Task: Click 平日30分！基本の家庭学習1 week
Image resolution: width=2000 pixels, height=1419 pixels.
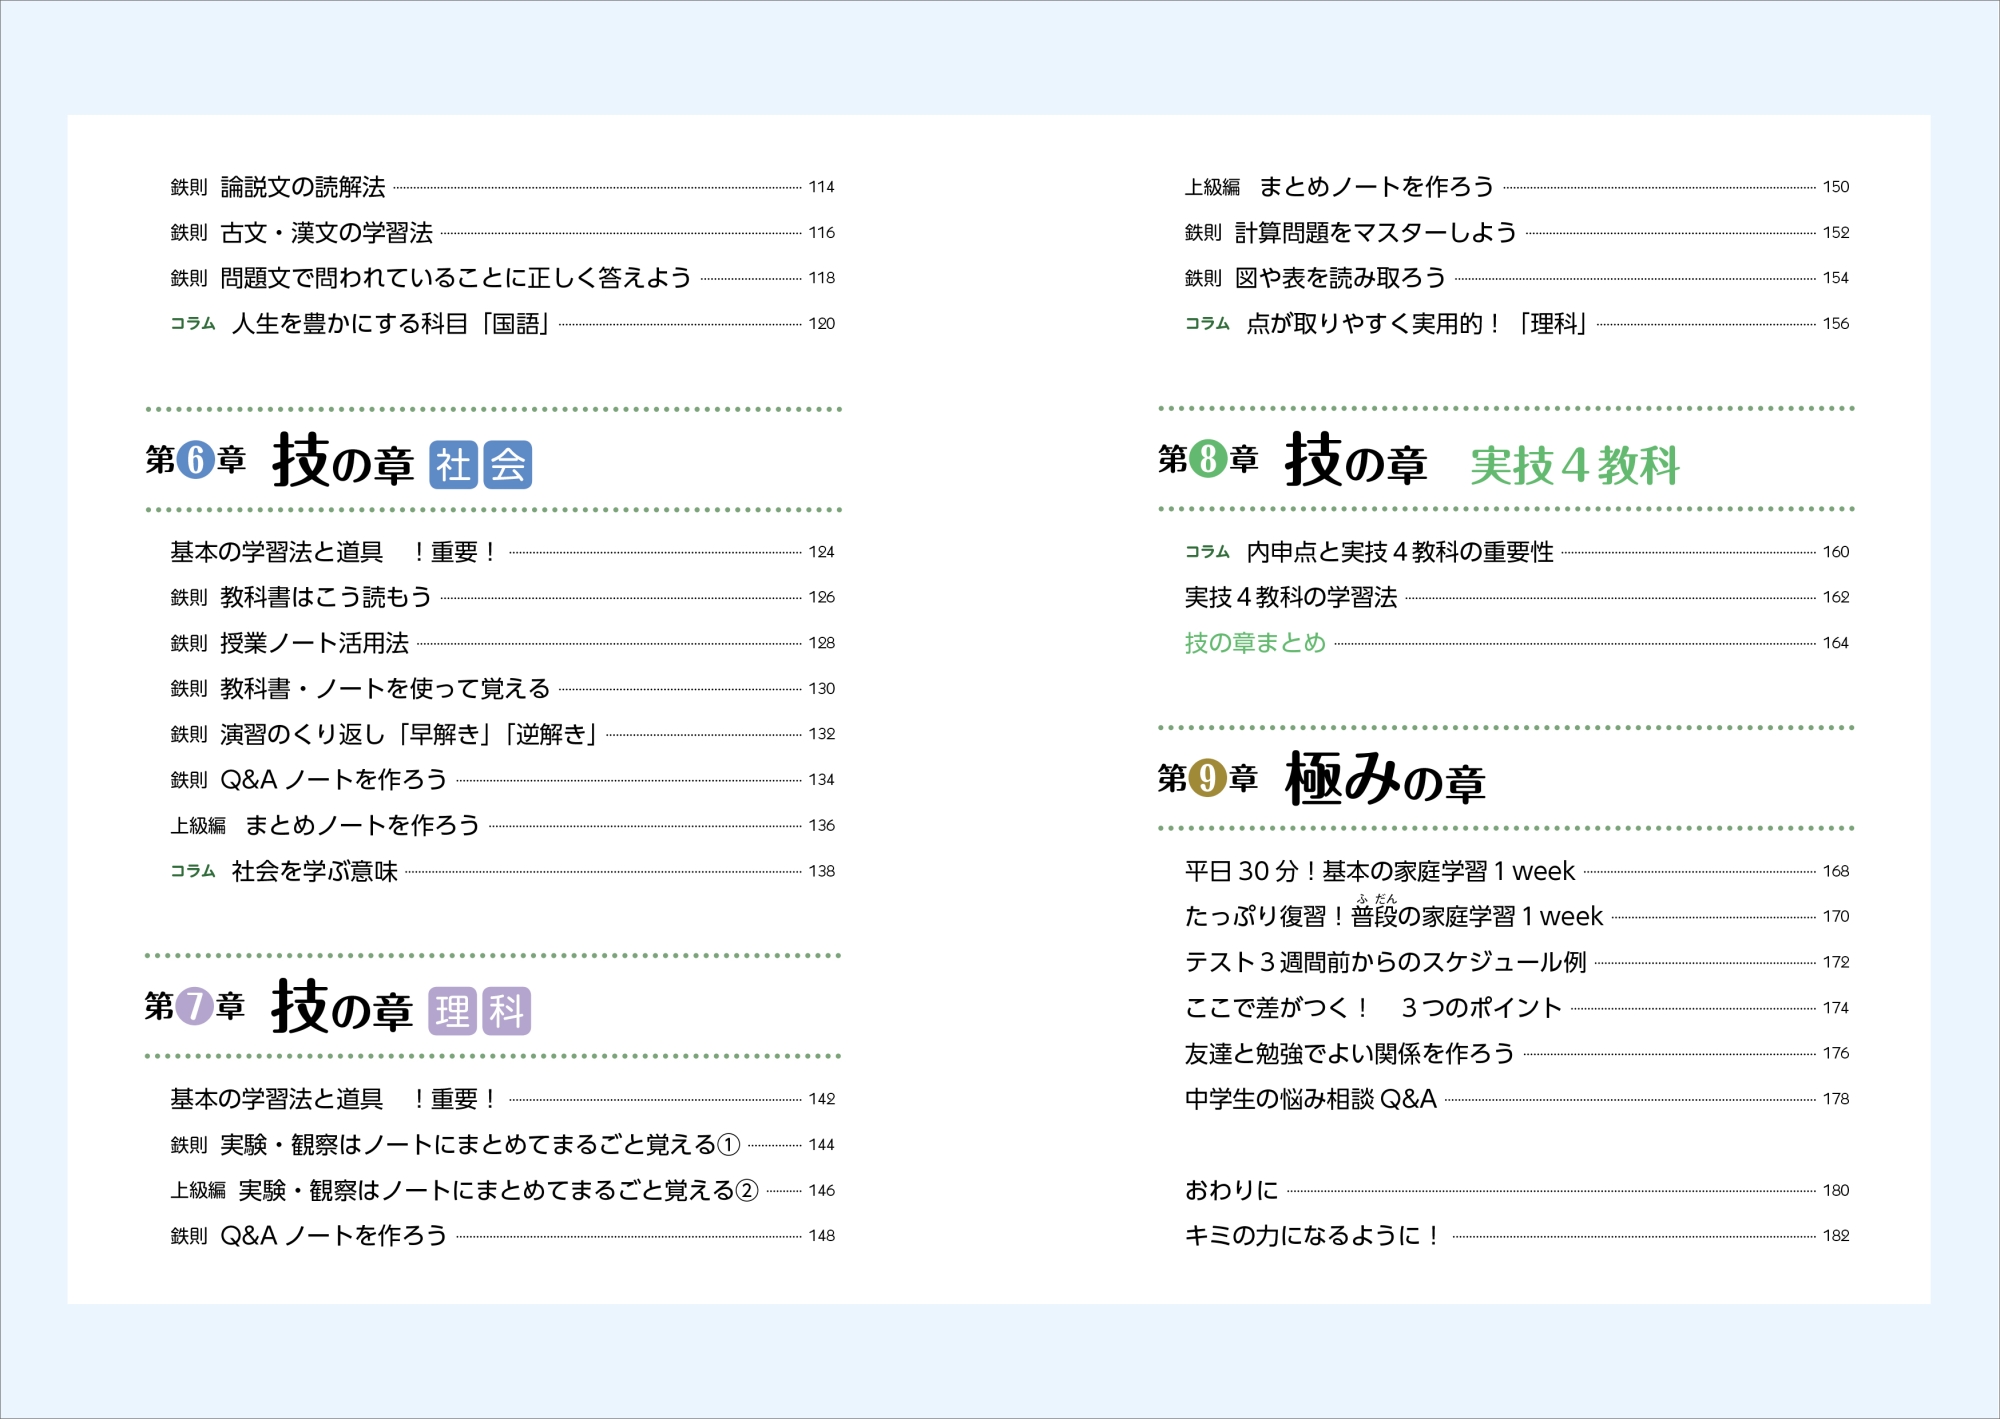Action: (x=1380, y=872)
